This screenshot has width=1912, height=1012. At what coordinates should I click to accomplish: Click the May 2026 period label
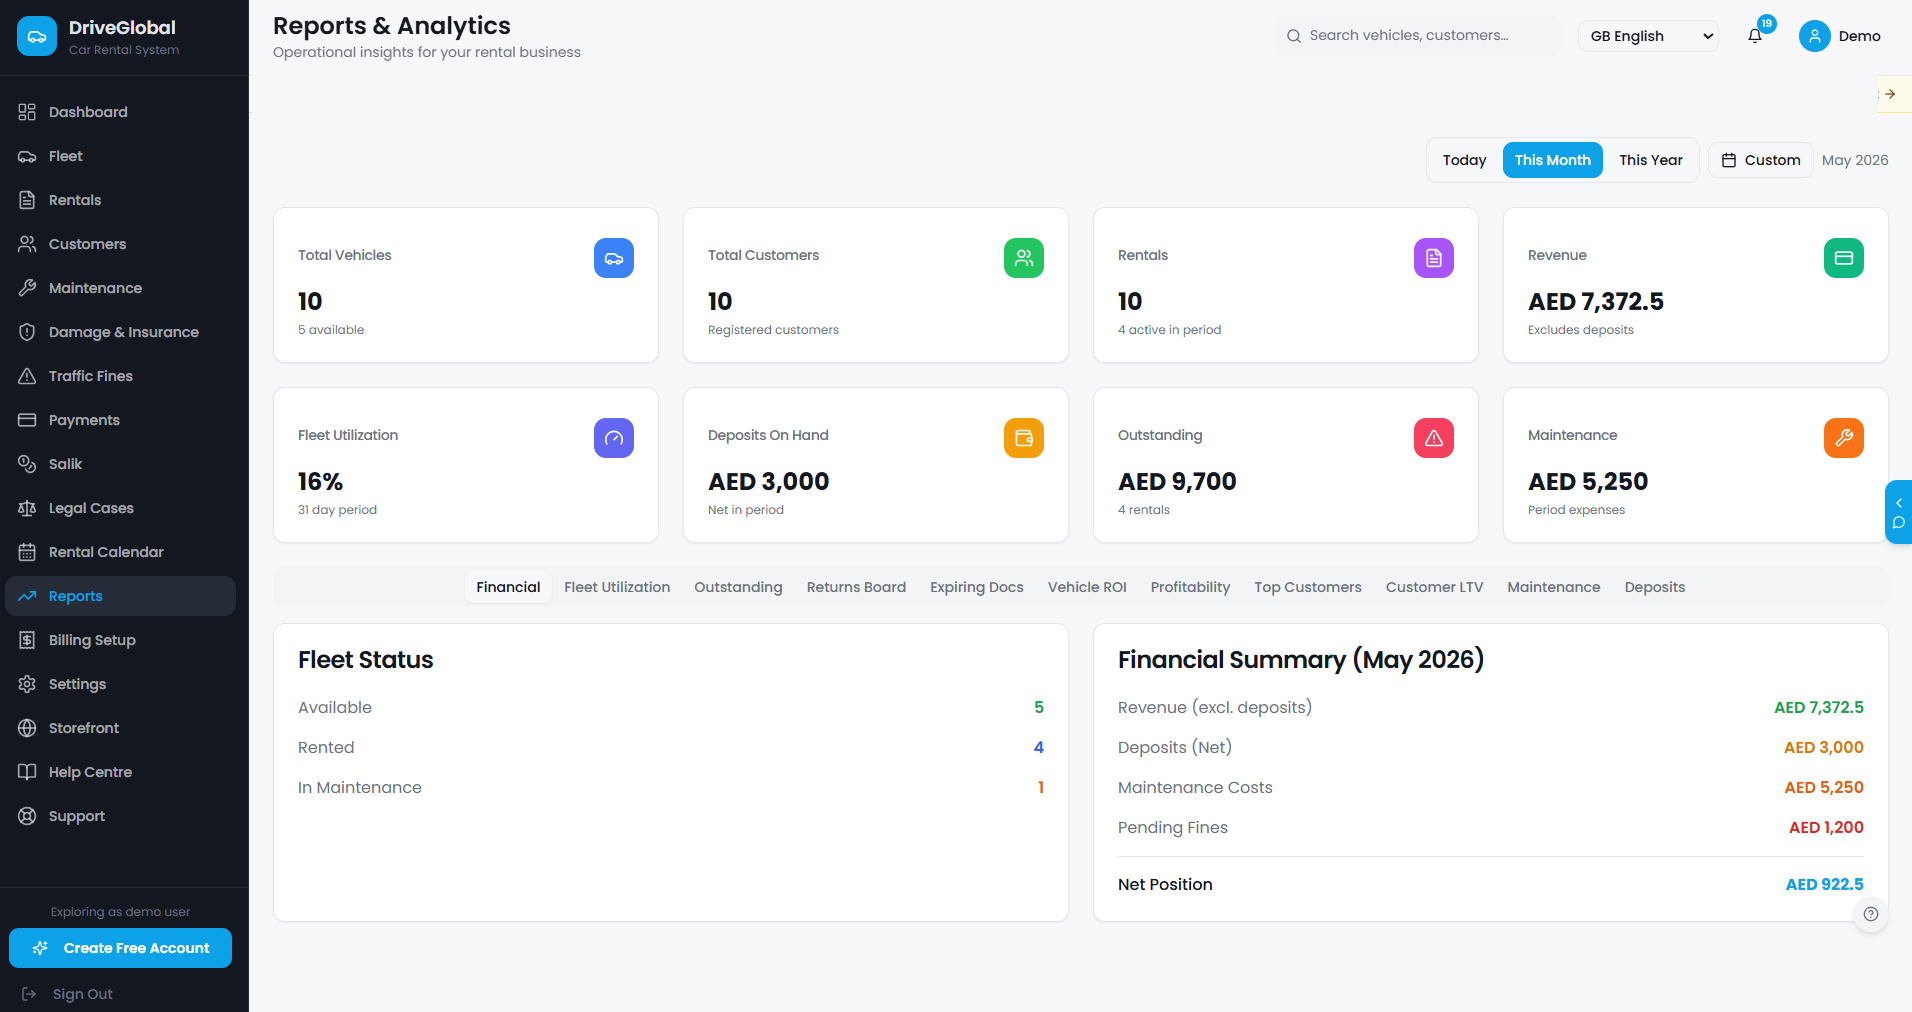[x=1855, y=160]
